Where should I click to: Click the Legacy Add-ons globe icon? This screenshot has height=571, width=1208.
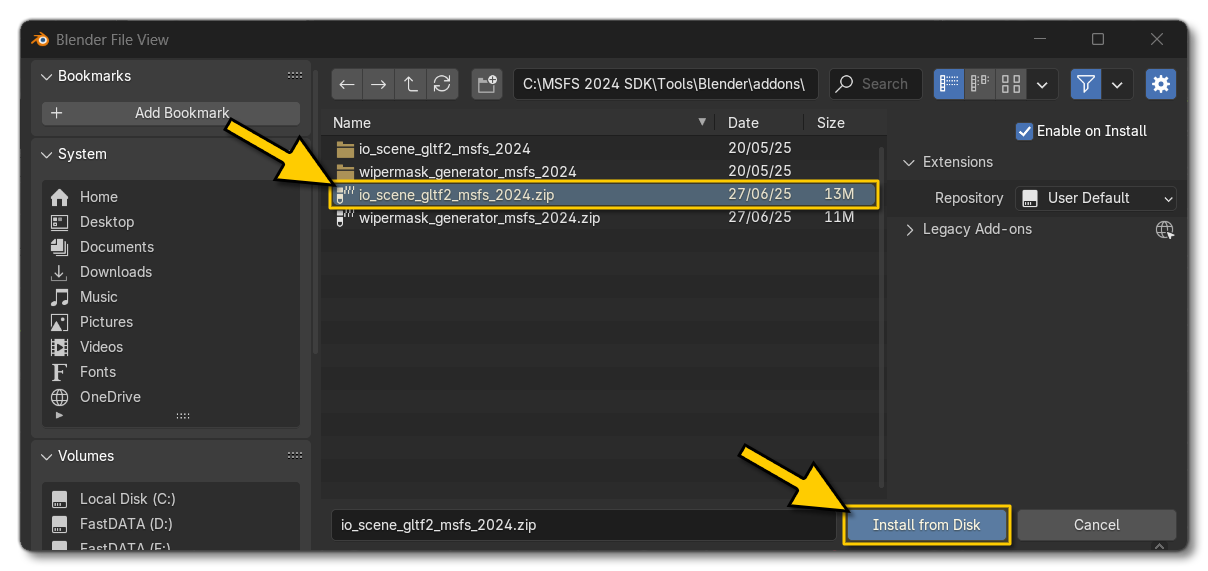coord(1164,230)
